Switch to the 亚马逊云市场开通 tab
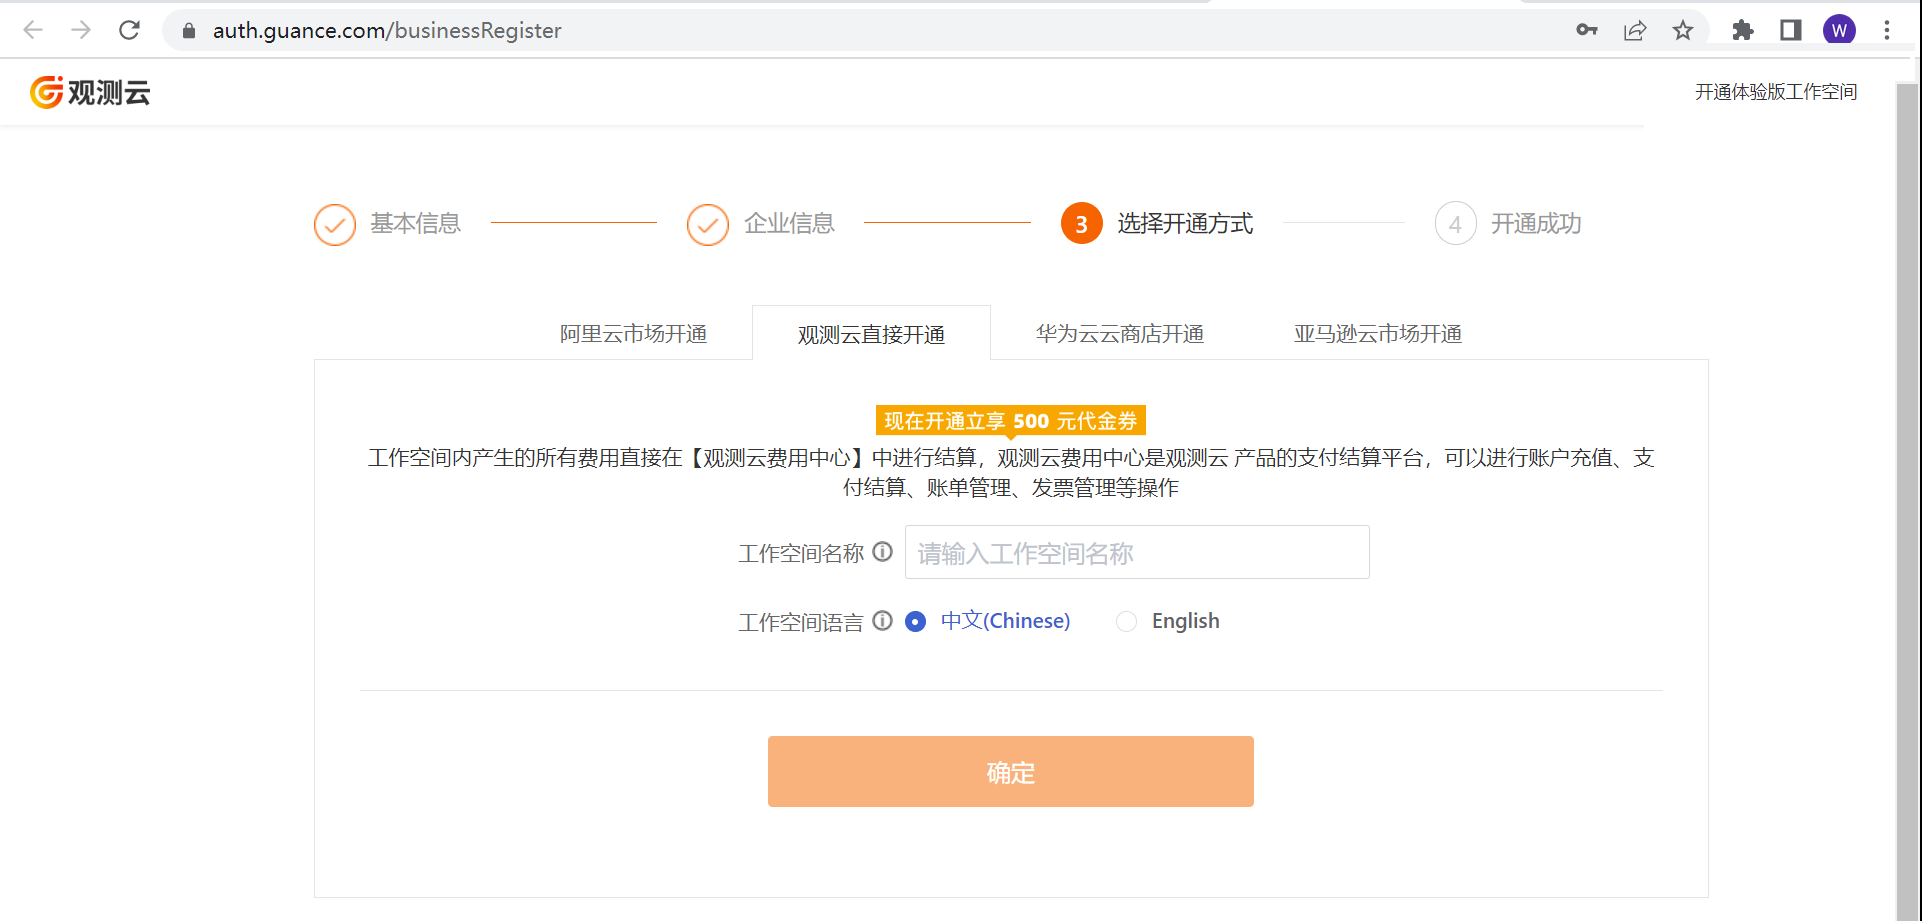 [1378, 334]
